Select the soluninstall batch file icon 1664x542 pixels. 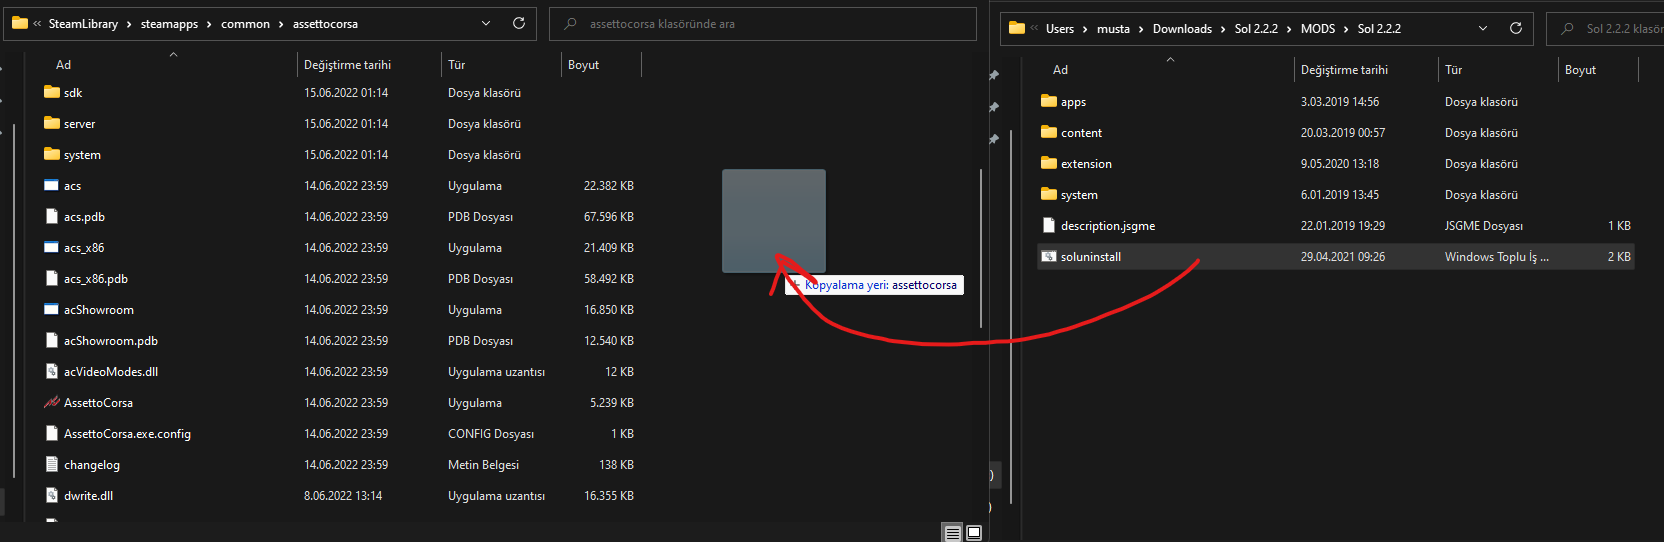1049,256
